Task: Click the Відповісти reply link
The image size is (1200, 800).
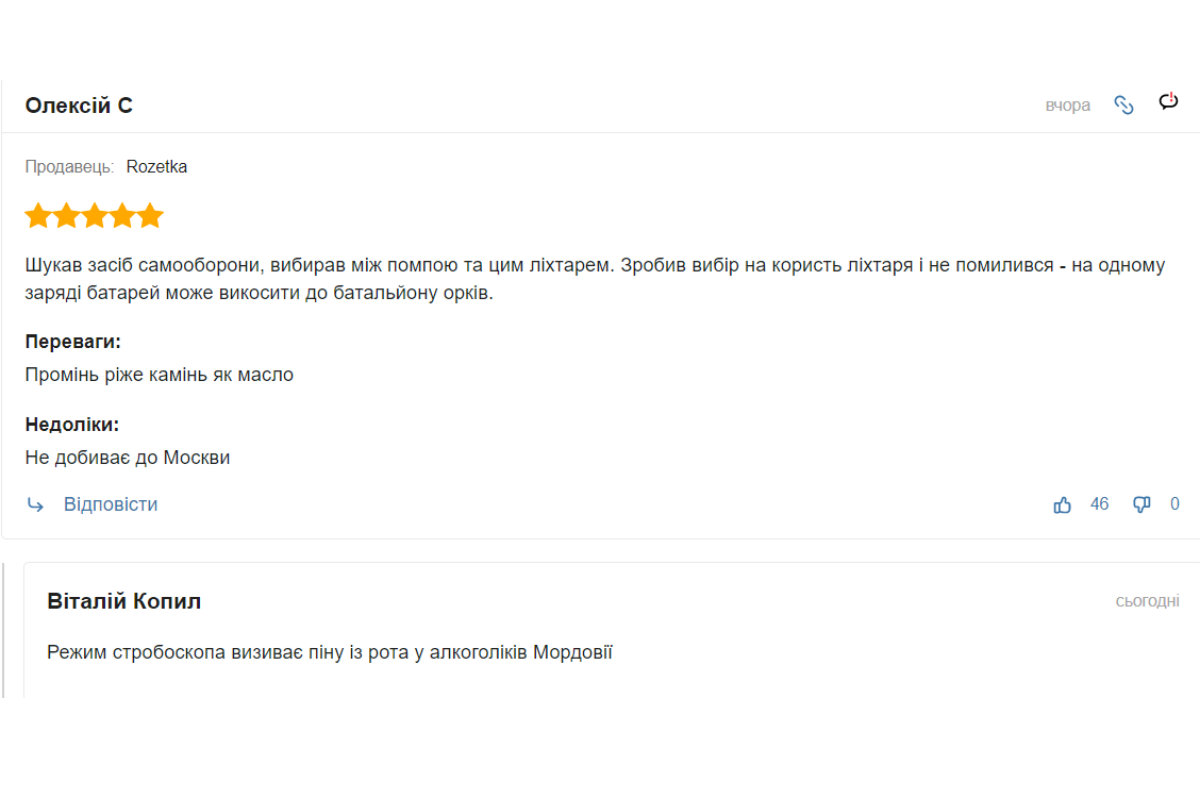Action: click(x=111, y=504)
